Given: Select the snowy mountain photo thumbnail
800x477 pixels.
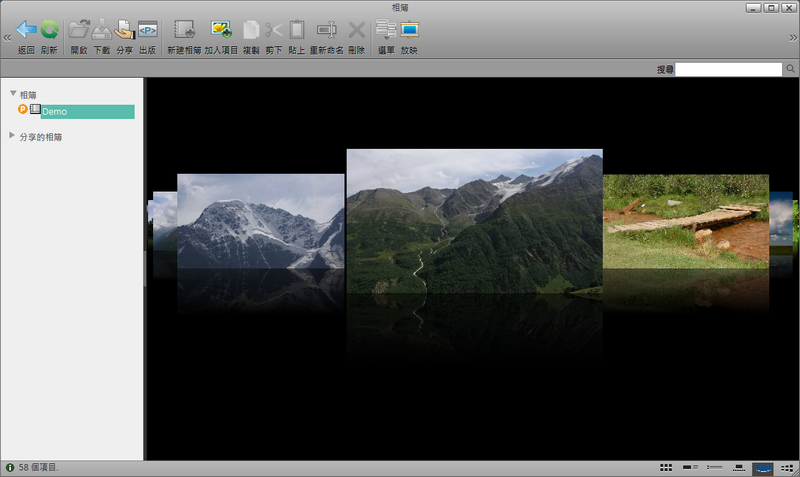Looking at the screenshot, I should [260, 220].
